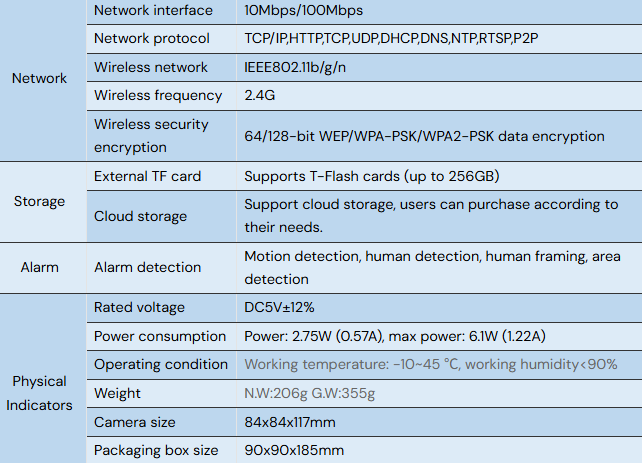Click the Wireless security encryption label

click(x=151, y=136)
